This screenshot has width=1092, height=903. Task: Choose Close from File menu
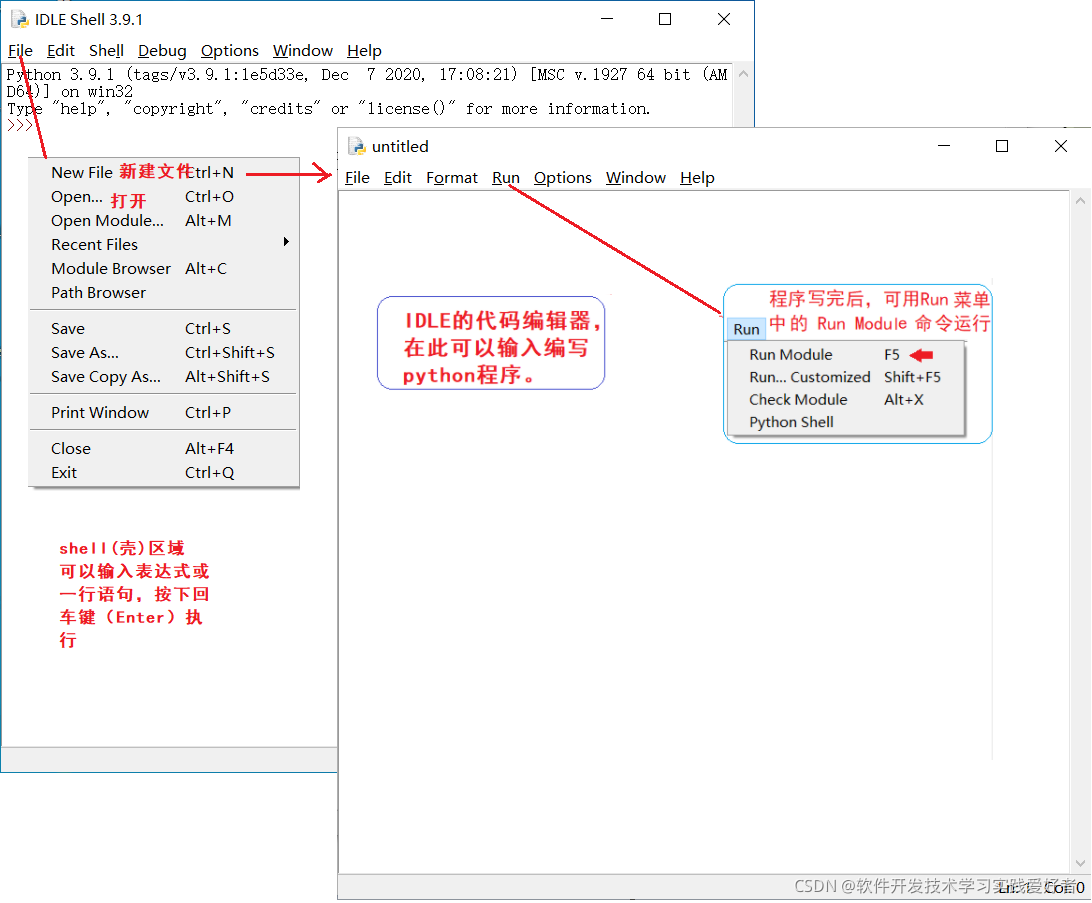tap(164, 449)
